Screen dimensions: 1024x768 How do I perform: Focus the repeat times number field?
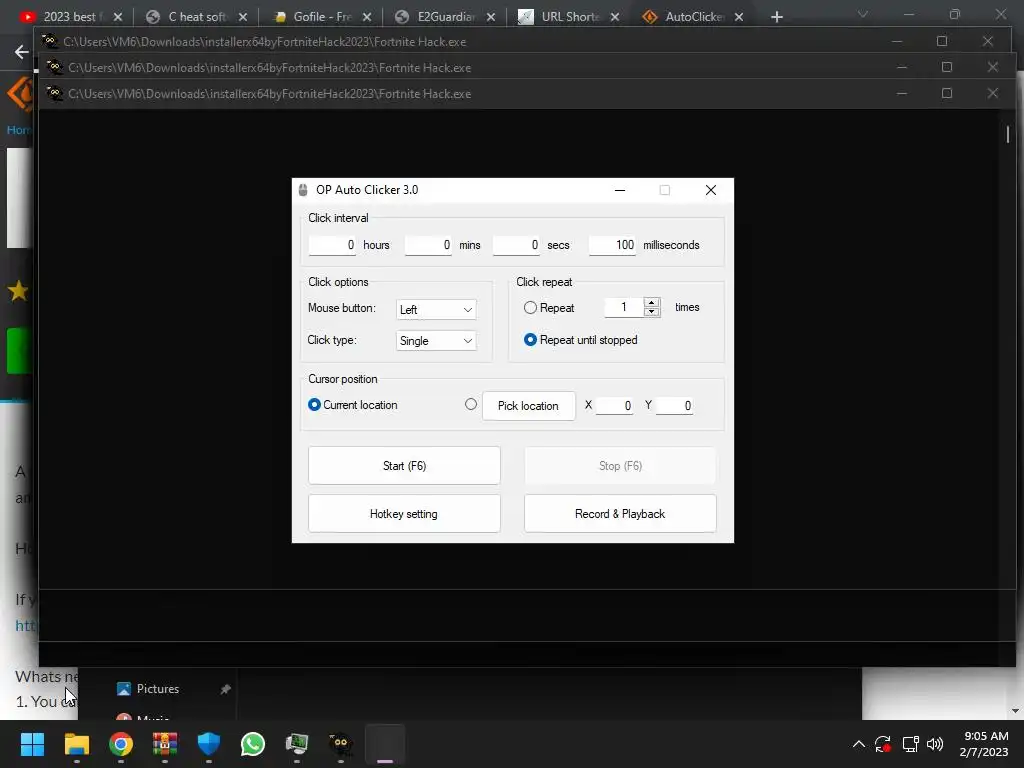tap(624, 307)
